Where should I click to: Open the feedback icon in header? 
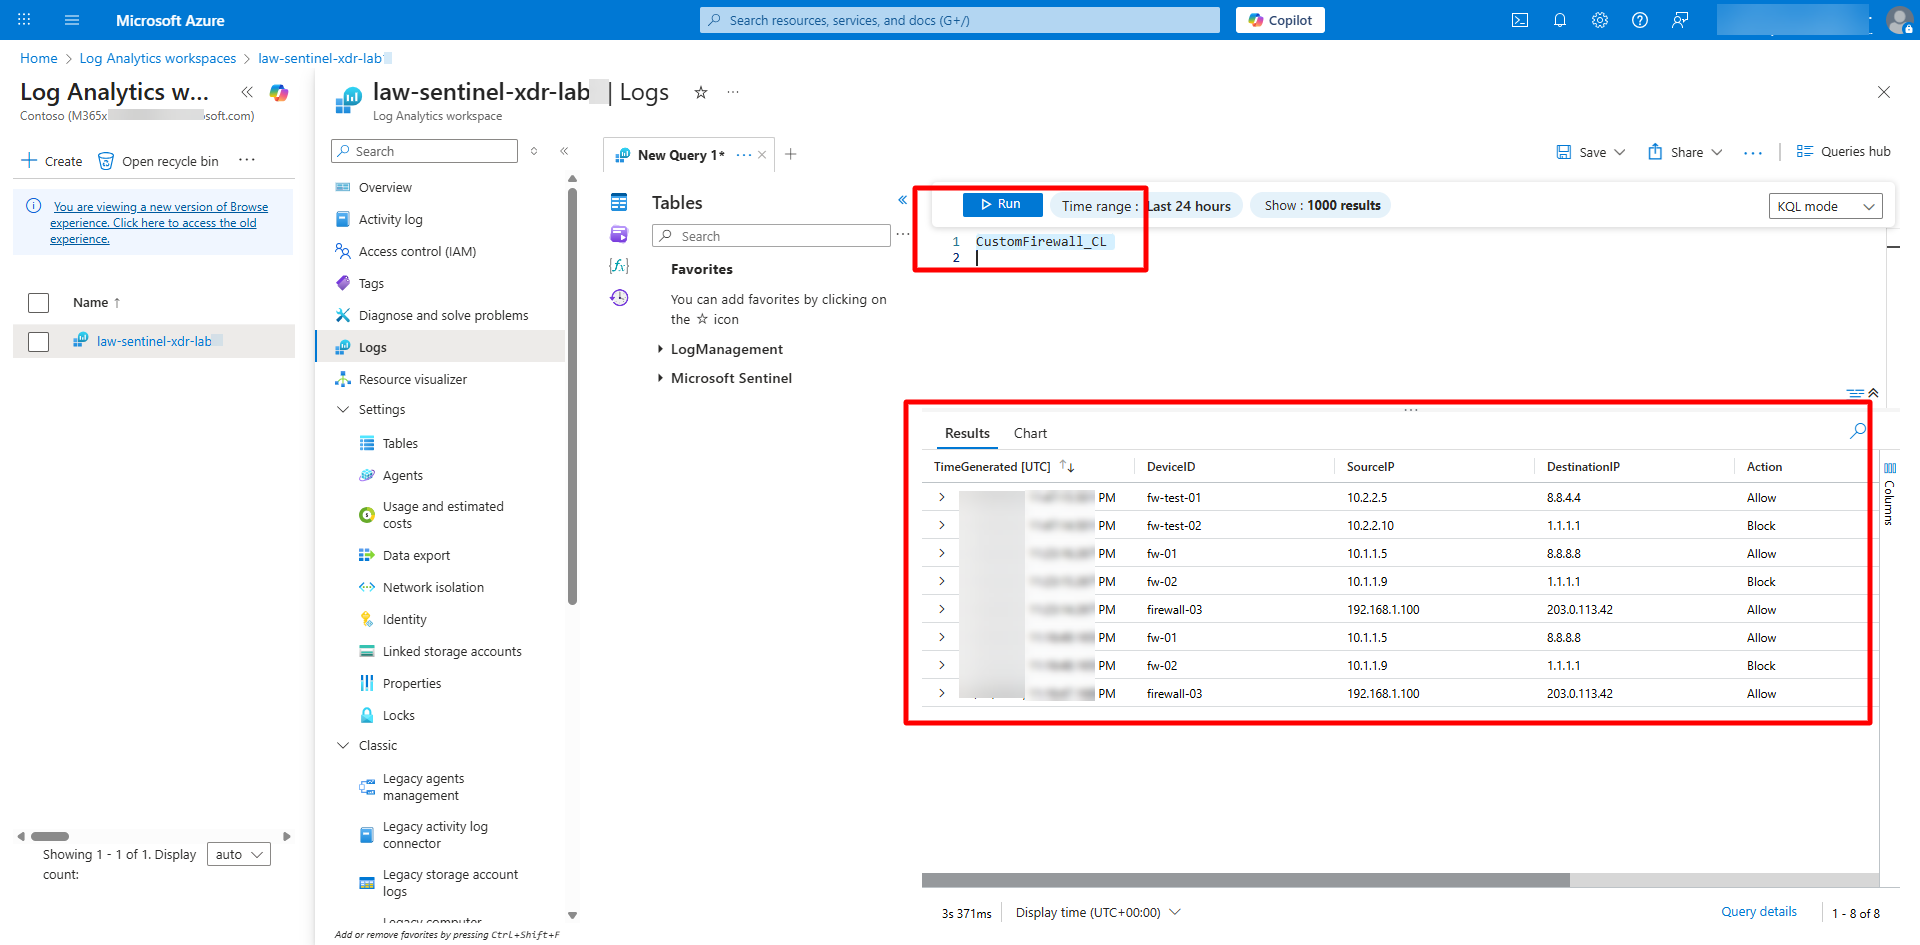tap(1680, 20)
